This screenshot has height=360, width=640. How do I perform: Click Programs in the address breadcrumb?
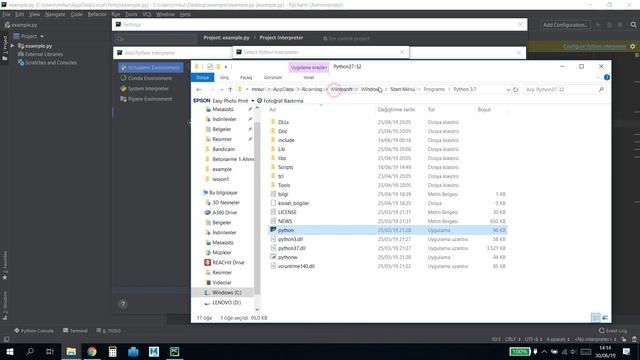tap(434, 89)
